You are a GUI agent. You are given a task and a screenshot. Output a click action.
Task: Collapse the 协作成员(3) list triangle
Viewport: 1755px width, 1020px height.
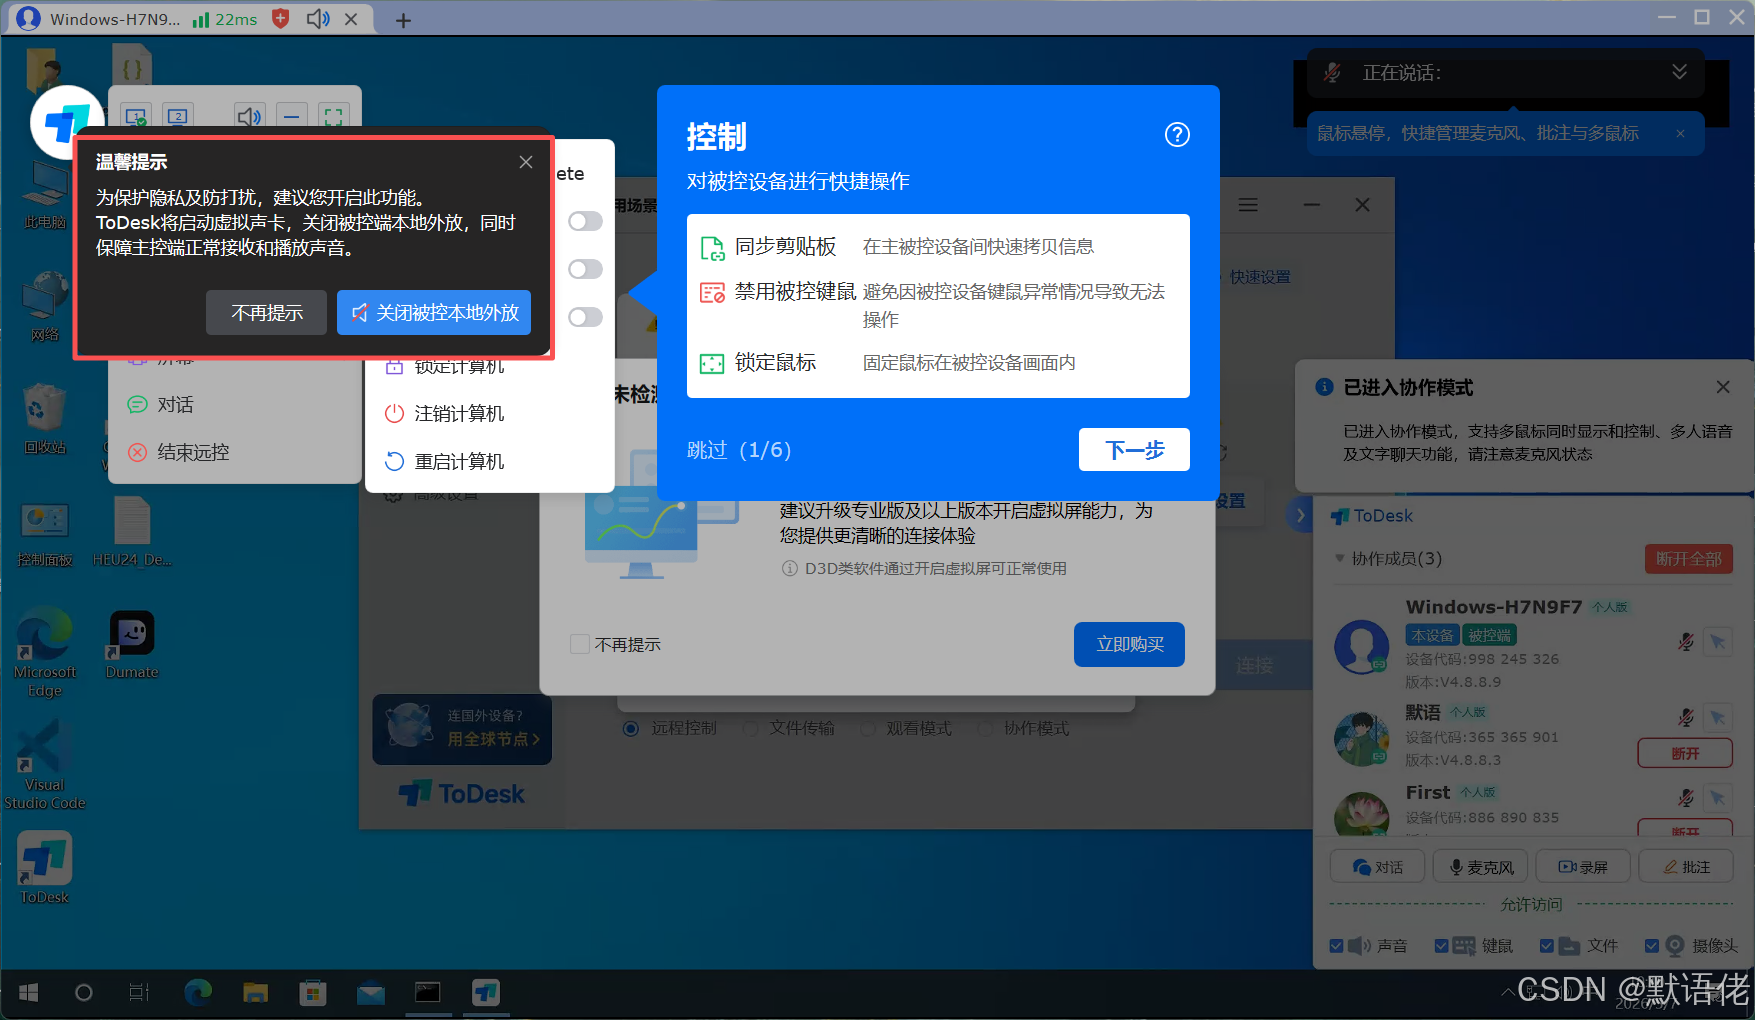pos(1339,558)
